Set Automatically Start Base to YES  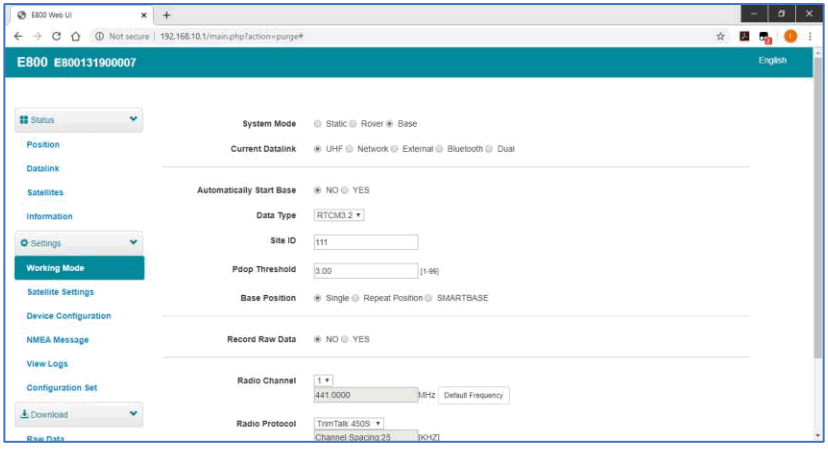click(x=344, y=190)
